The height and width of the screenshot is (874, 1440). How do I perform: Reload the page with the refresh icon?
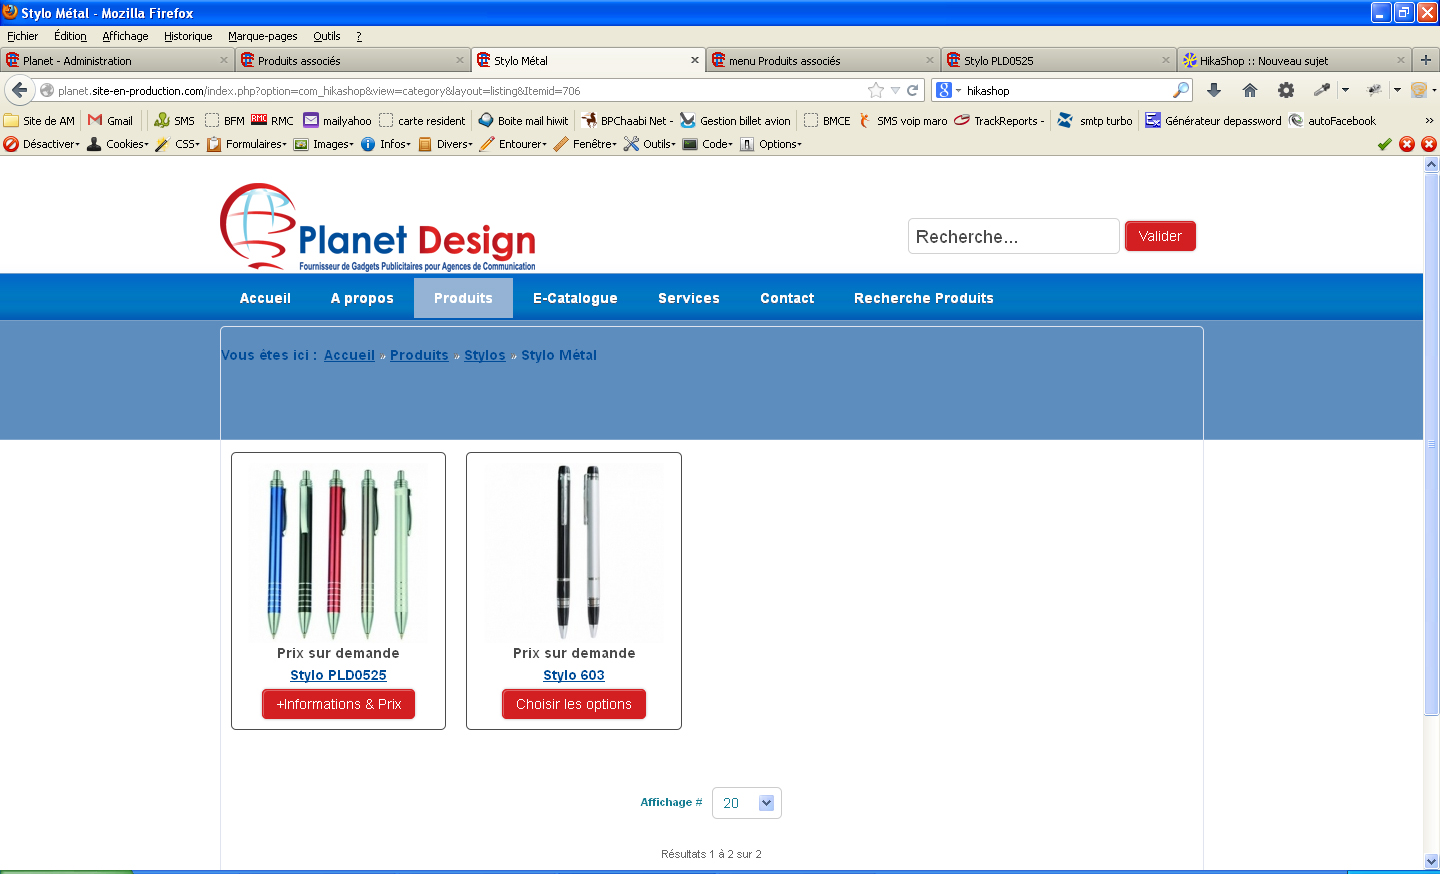pyautogui.click(x=912, y=90)
